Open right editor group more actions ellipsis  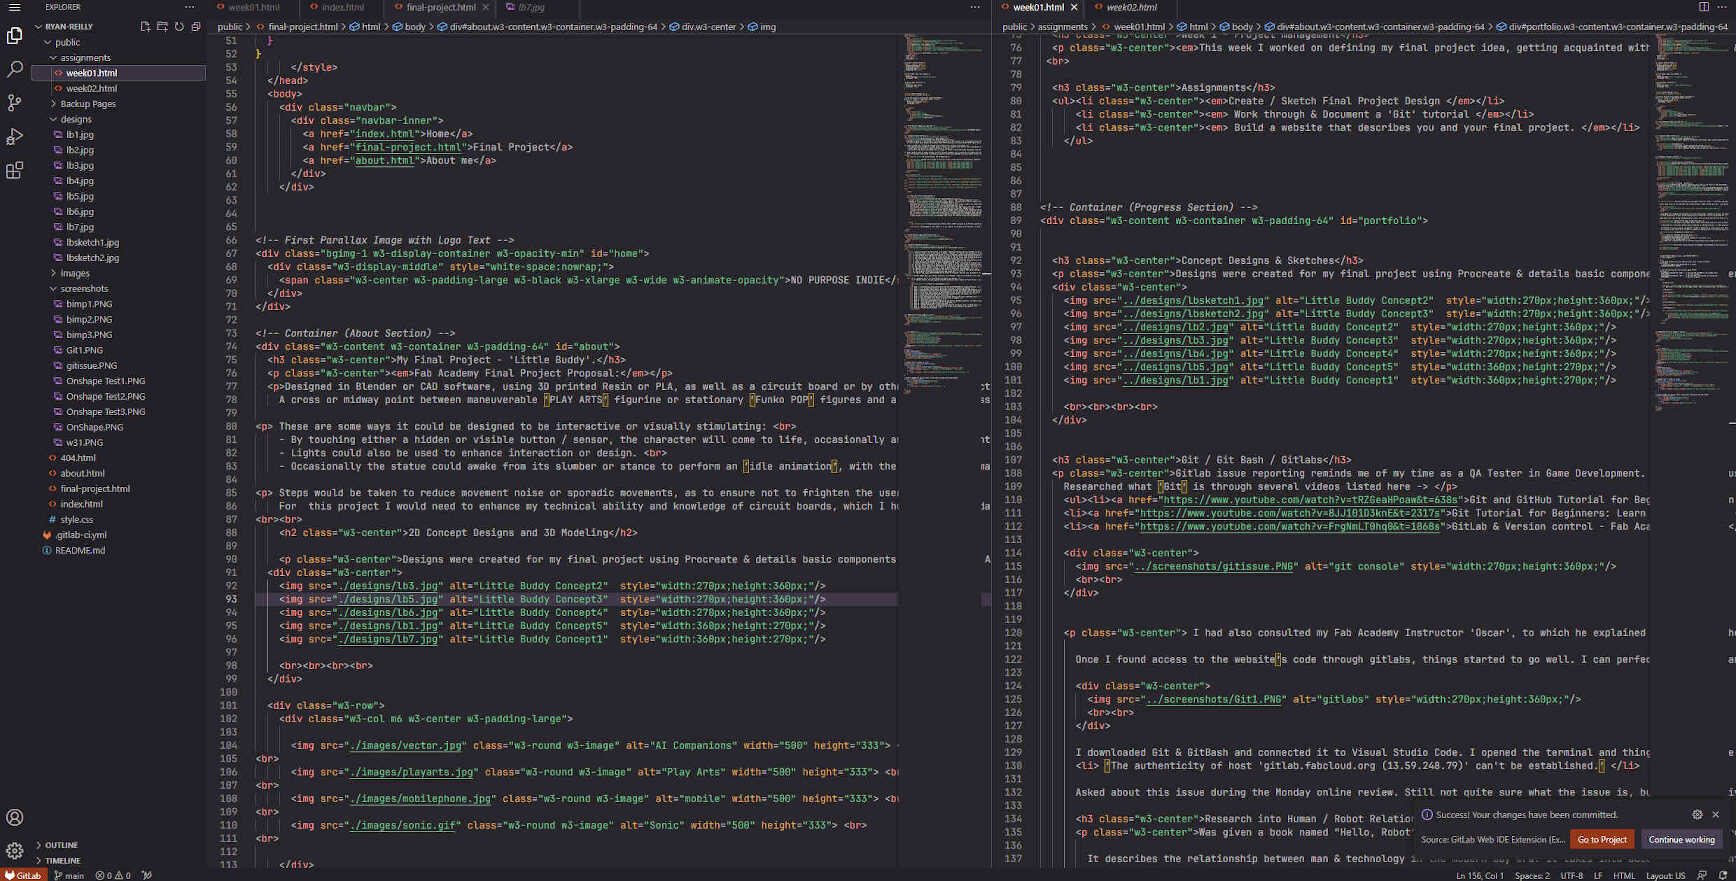(1722, 7)
